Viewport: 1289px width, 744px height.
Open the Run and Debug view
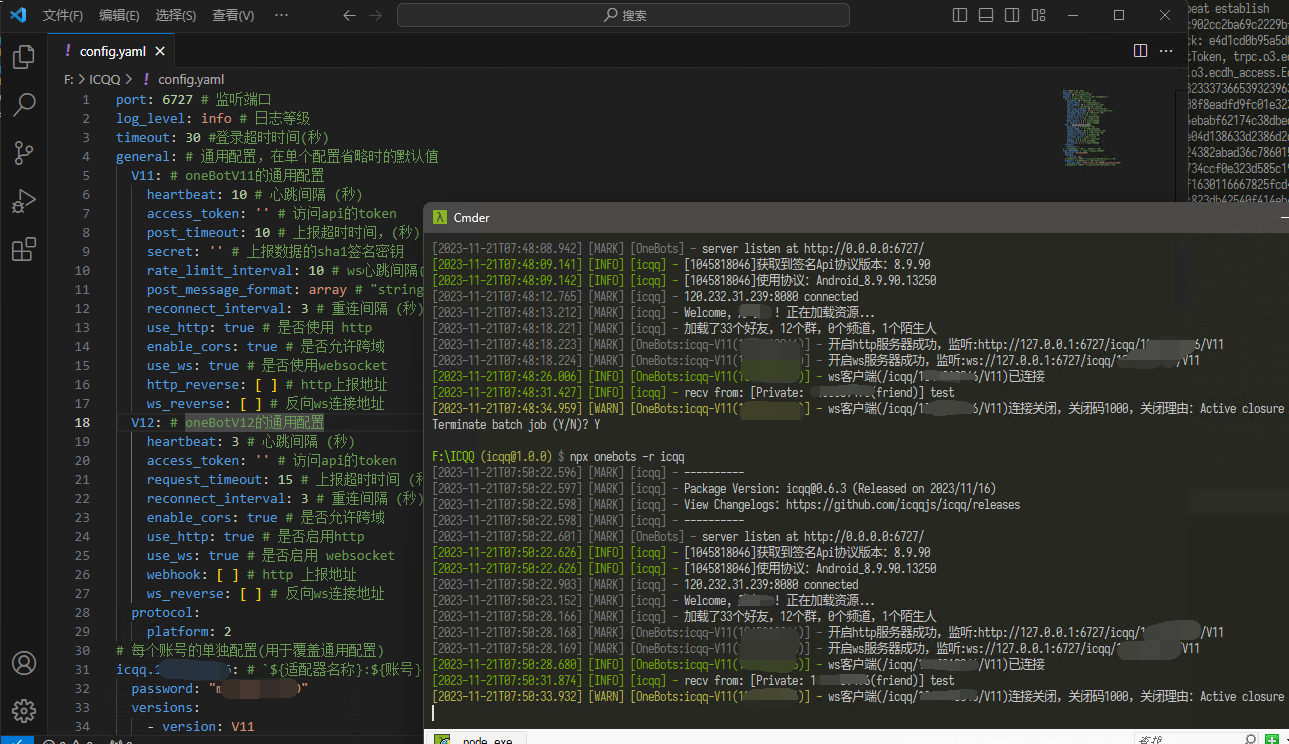point(24,201)
